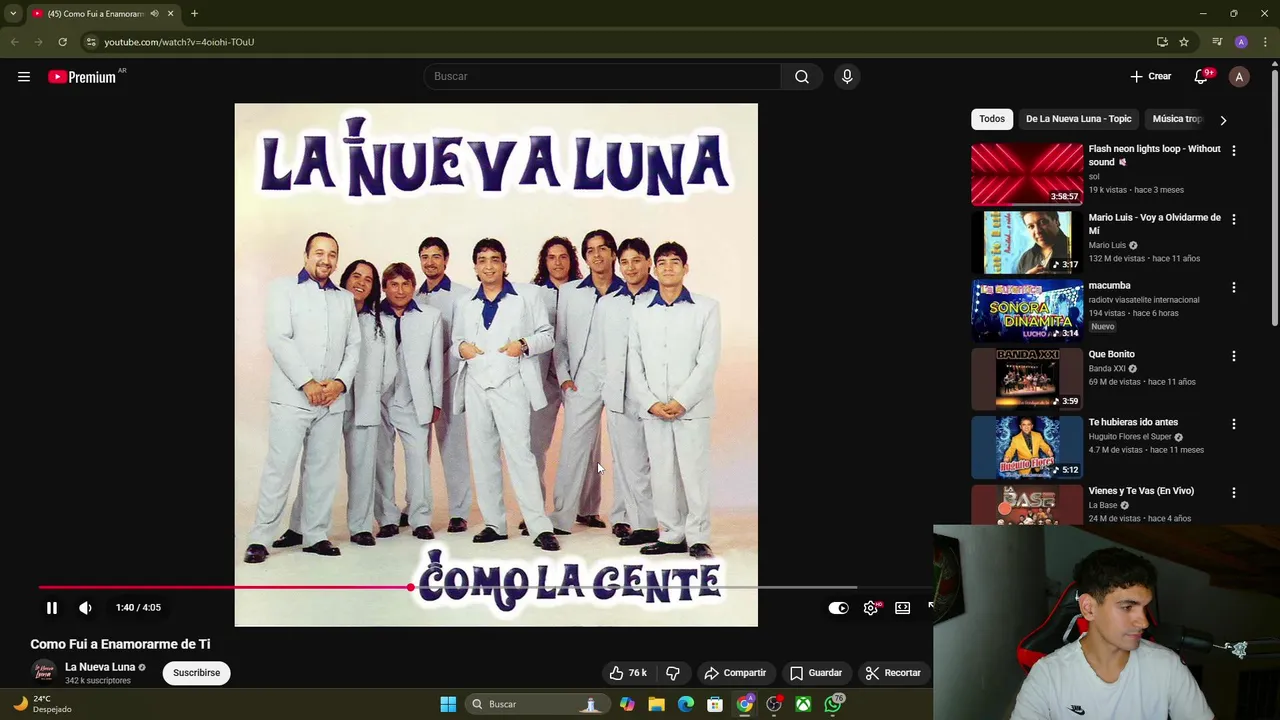Click the Crear button
Screen dimensions: 1280x720
(x=1151, y=77)
